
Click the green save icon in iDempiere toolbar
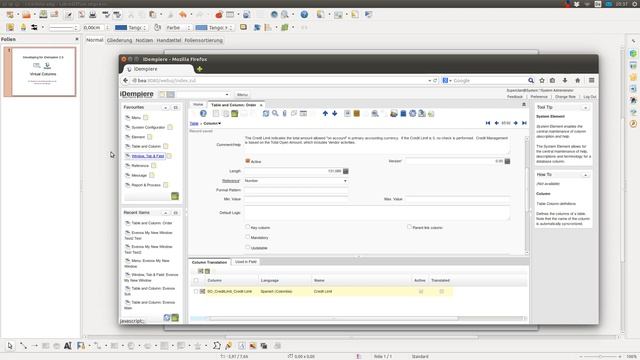234,113
